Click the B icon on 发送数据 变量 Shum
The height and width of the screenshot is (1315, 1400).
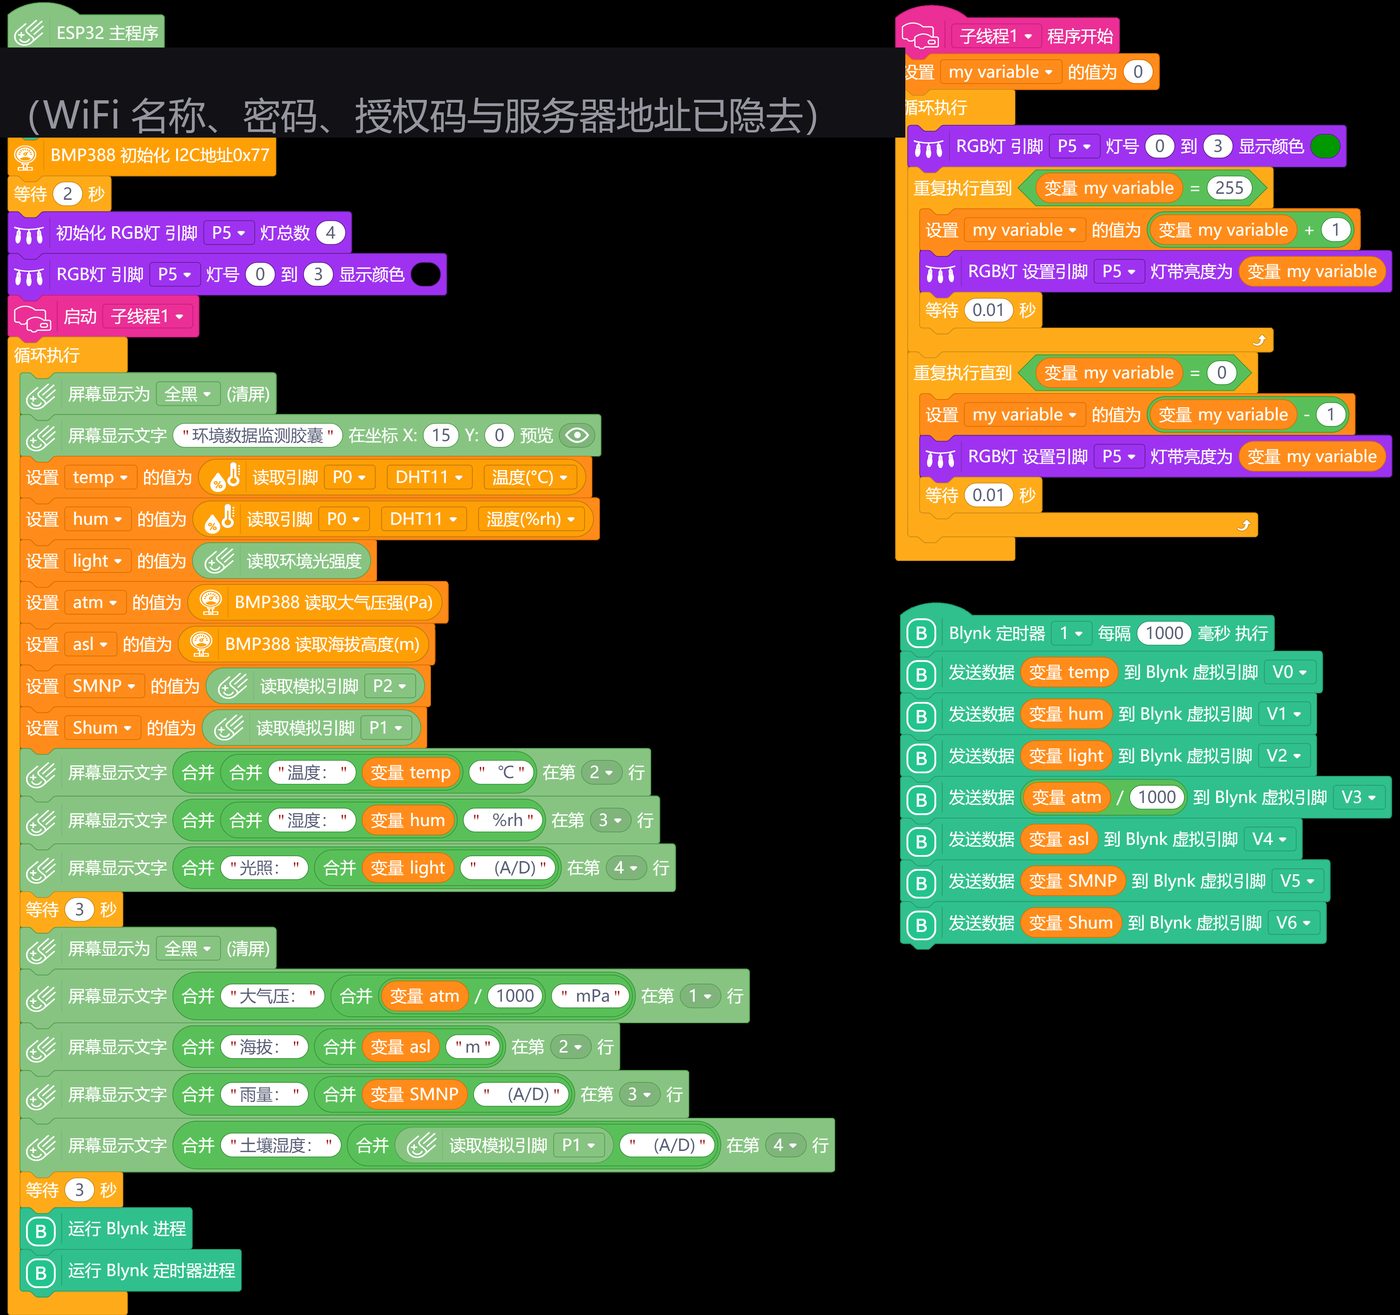coord(921,925)
